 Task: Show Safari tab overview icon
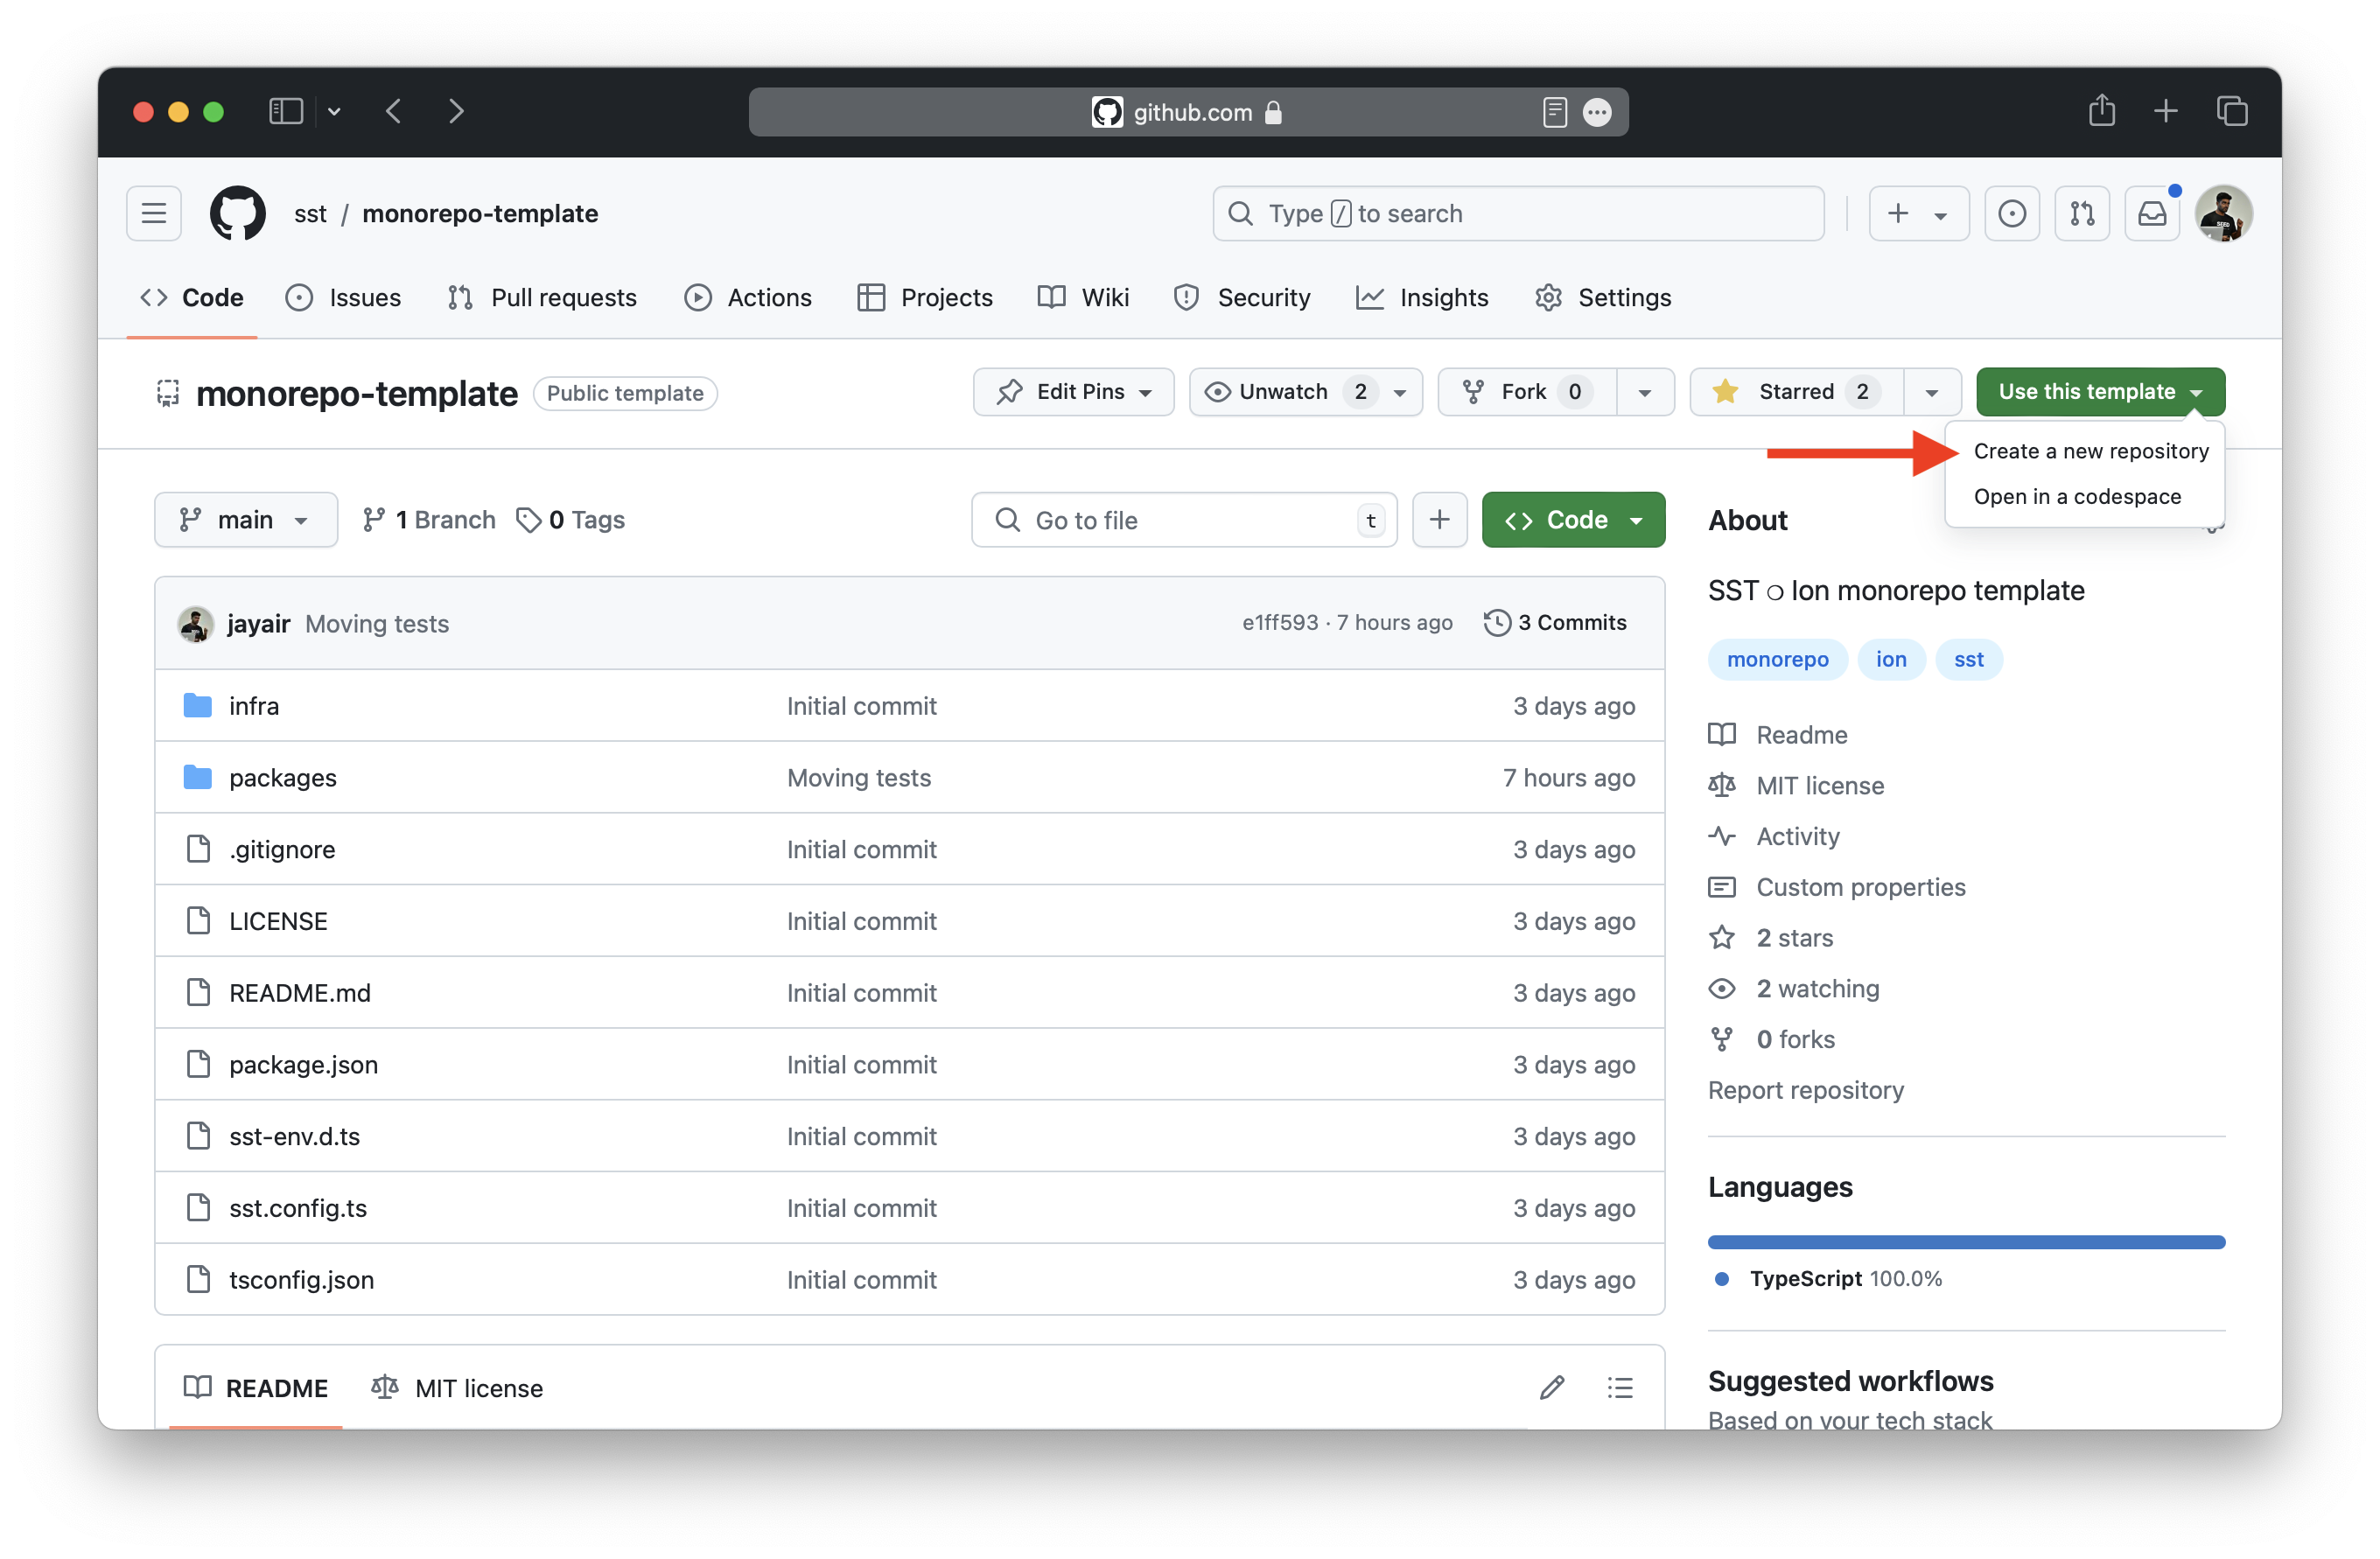click(2232, 111)
